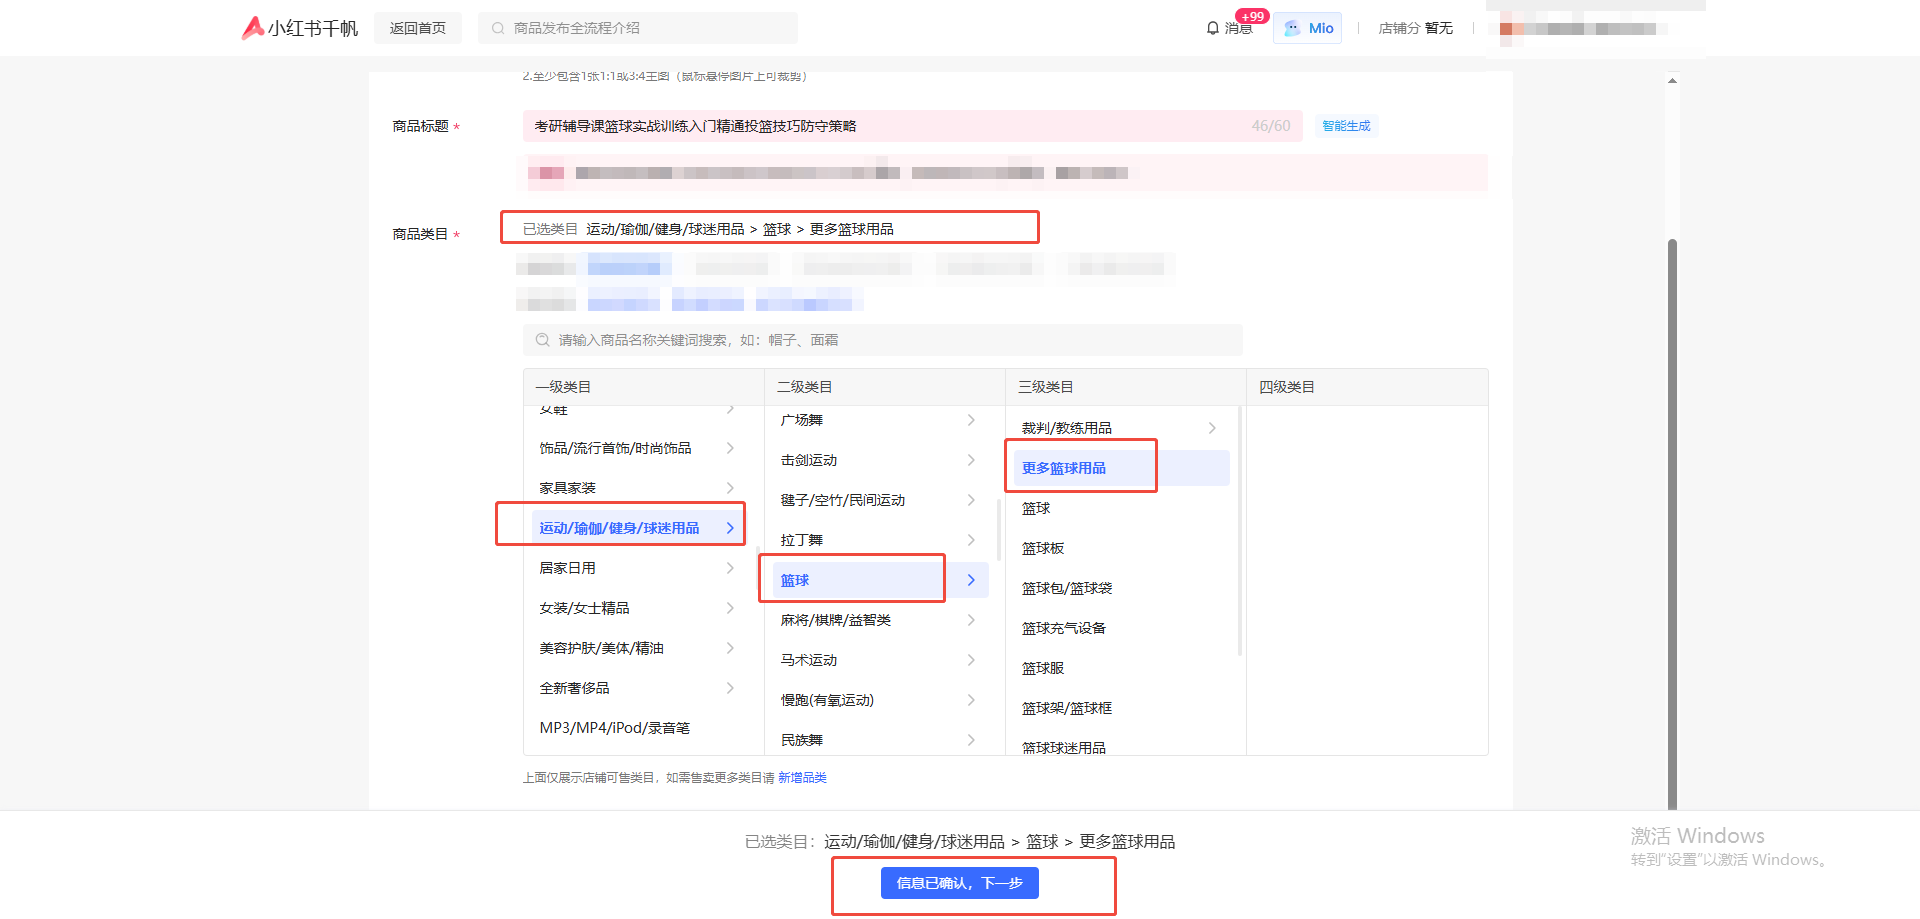Select 篮球板 in third-level list
Viewport: 1920px width, 919px height.
click(x=1043, y=548)
